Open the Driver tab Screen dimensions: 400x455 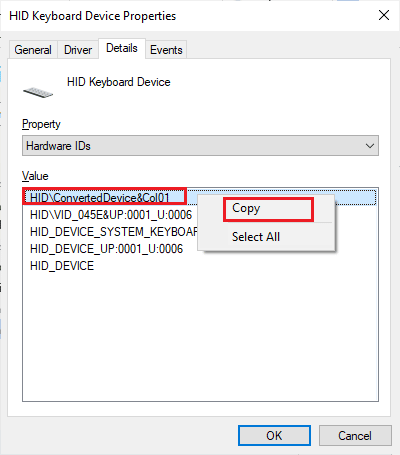[x=78, y=50]
